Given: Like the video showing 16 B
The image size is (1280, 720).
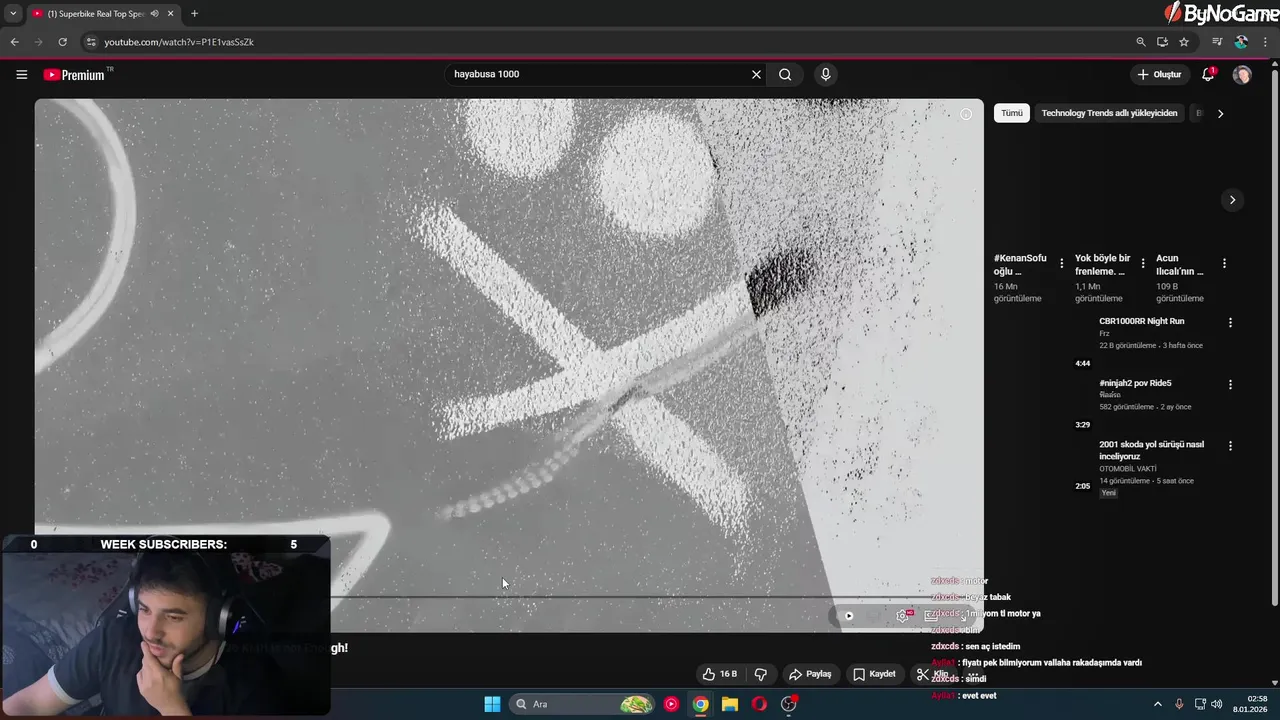Looking at the screenshot, I should click(x=719, y=674).
